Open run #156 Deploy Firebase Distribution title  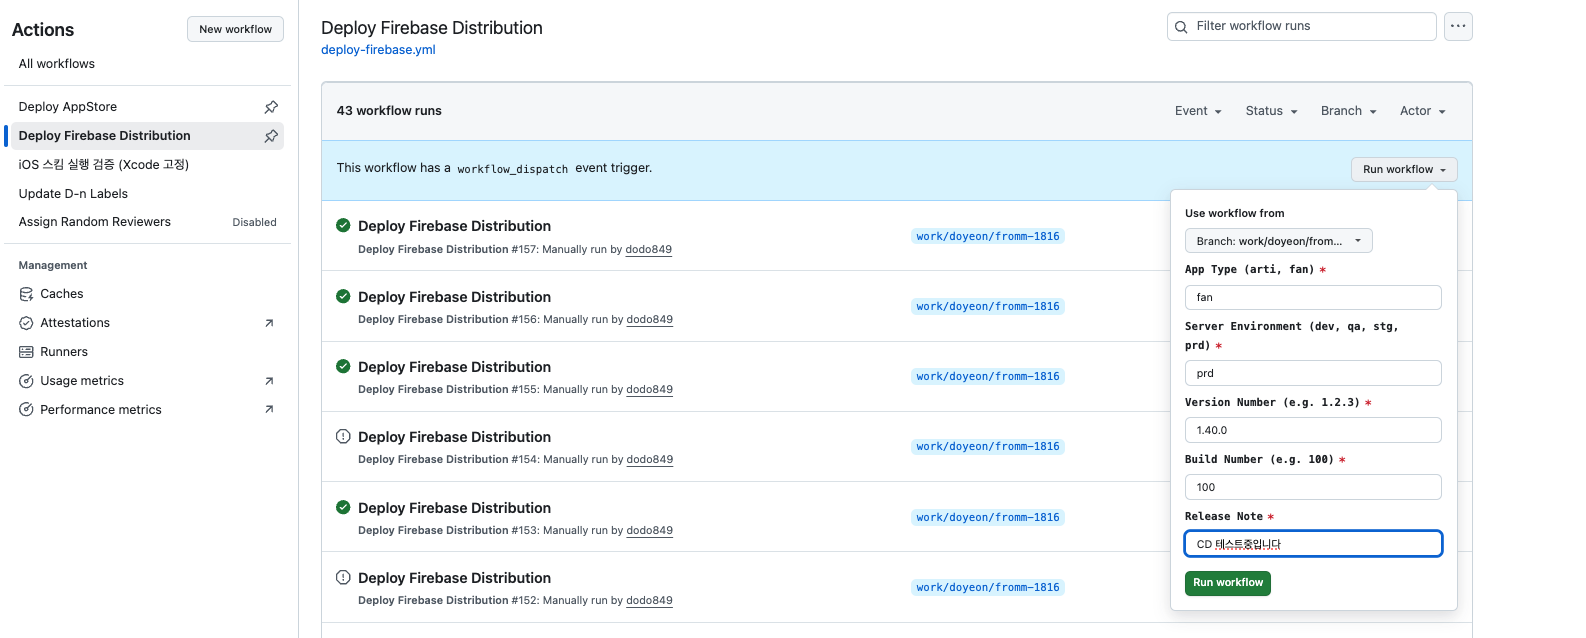pyautogui.click(x=454, y=297)
